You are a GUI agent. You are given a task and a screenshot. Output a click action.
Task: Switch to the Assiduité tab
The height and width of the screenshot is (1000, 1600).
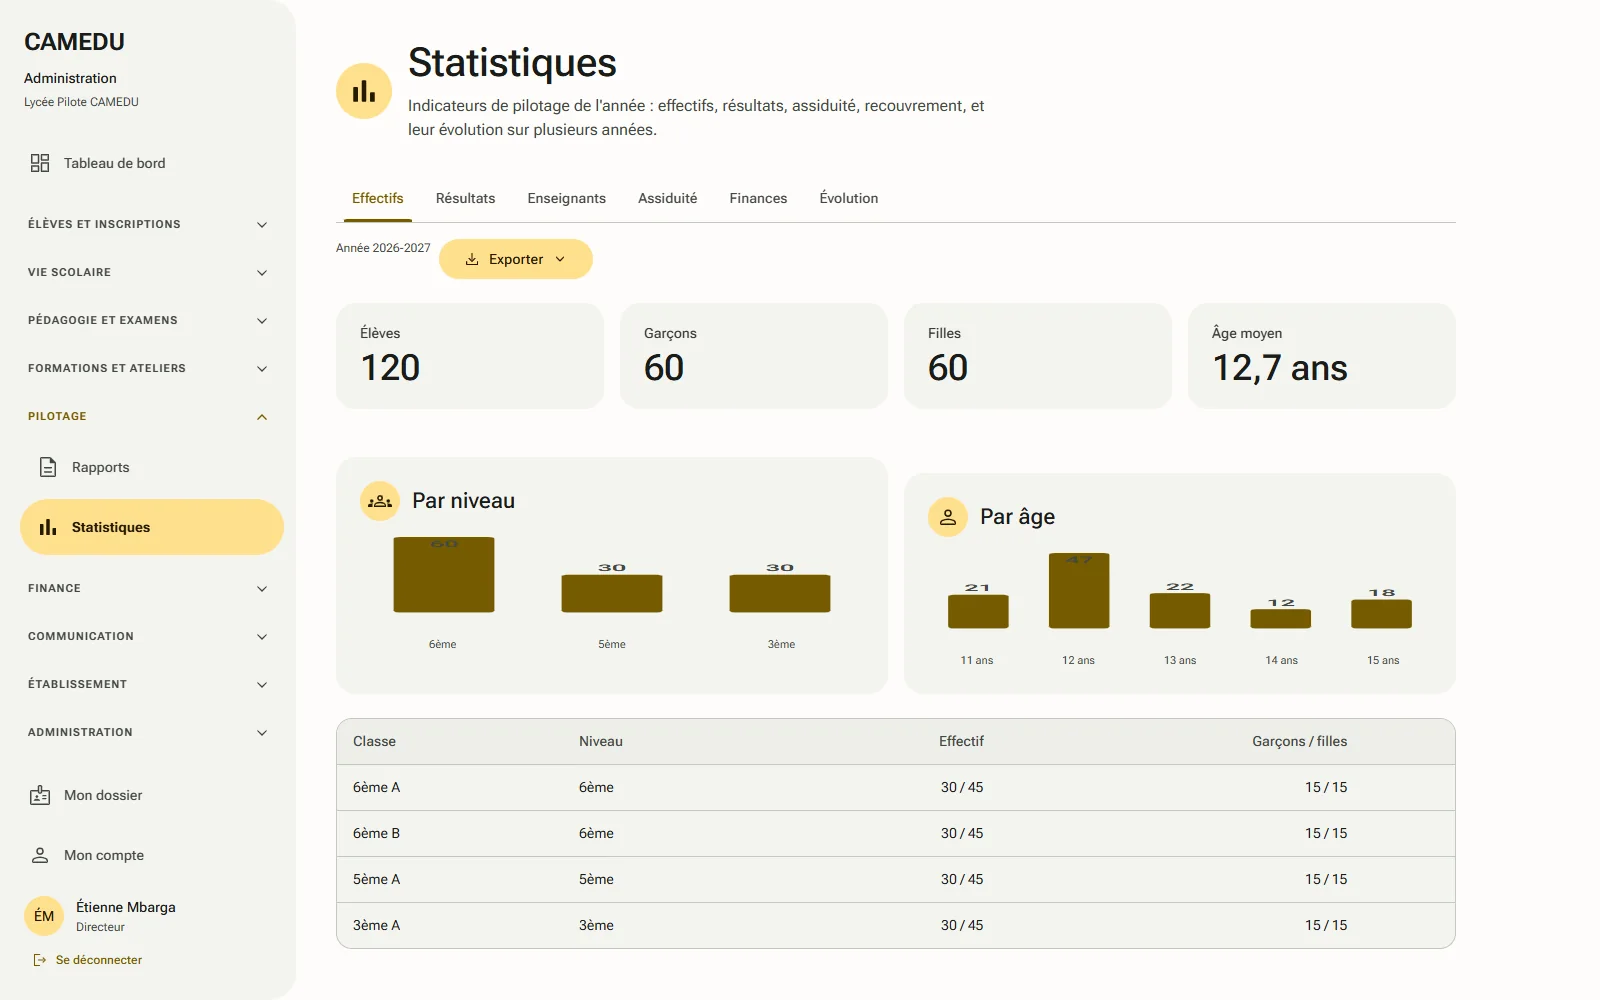tap(668, 198)
